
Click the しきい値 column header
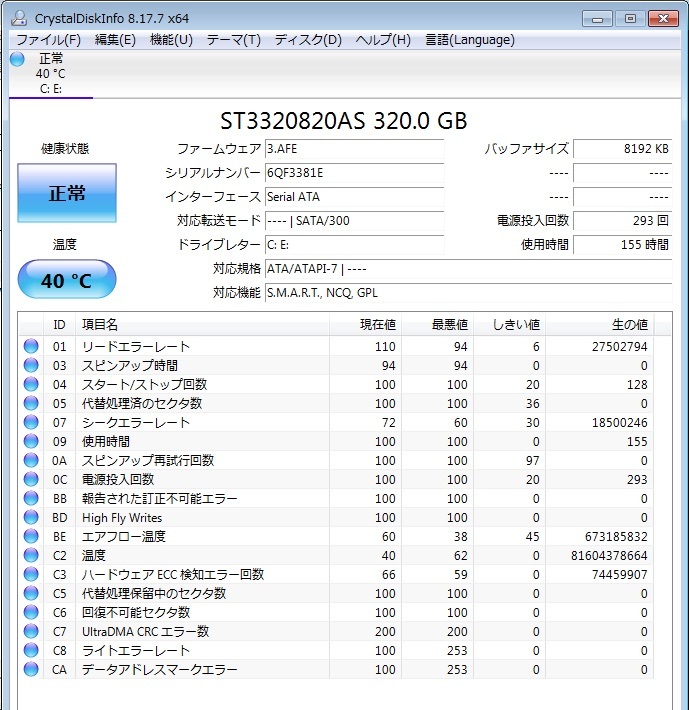(509, 325)
